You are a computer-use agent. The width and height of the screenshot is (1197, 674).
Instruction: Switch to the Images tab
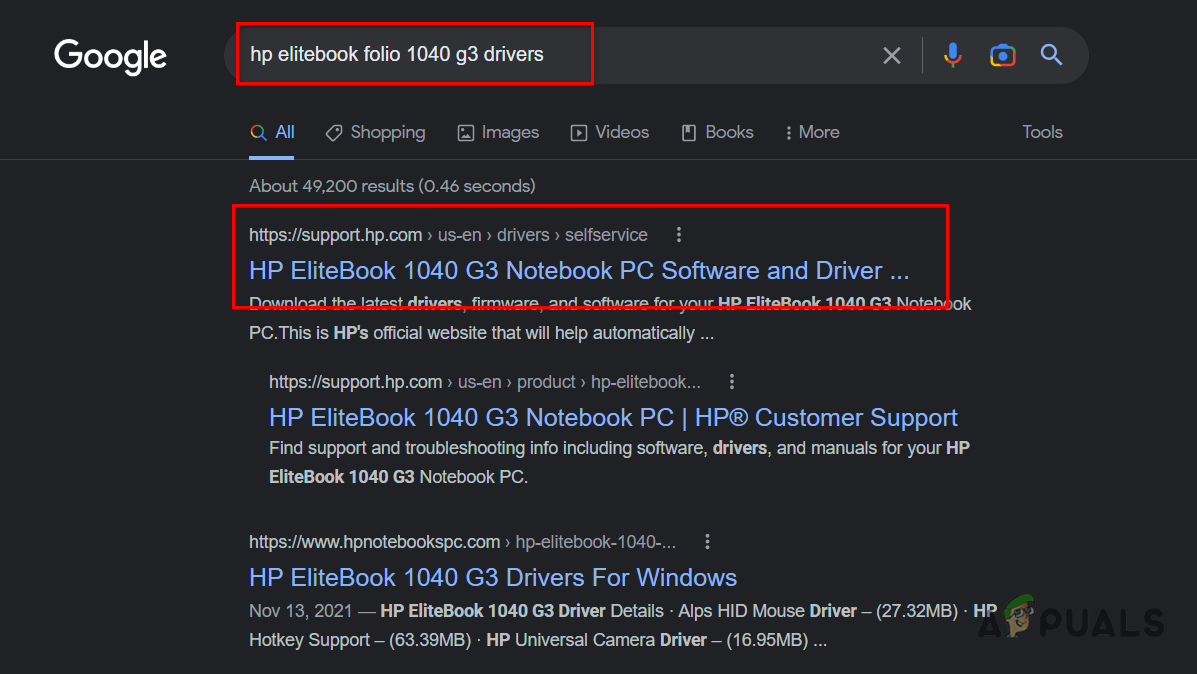point(498,132)
